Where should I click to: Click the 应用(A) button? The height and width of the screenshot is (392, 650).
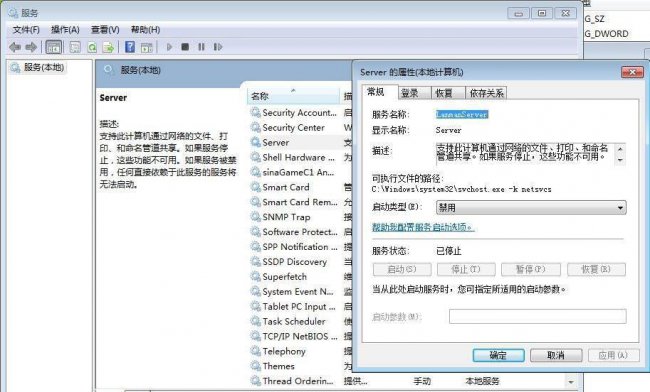point(613,356)
